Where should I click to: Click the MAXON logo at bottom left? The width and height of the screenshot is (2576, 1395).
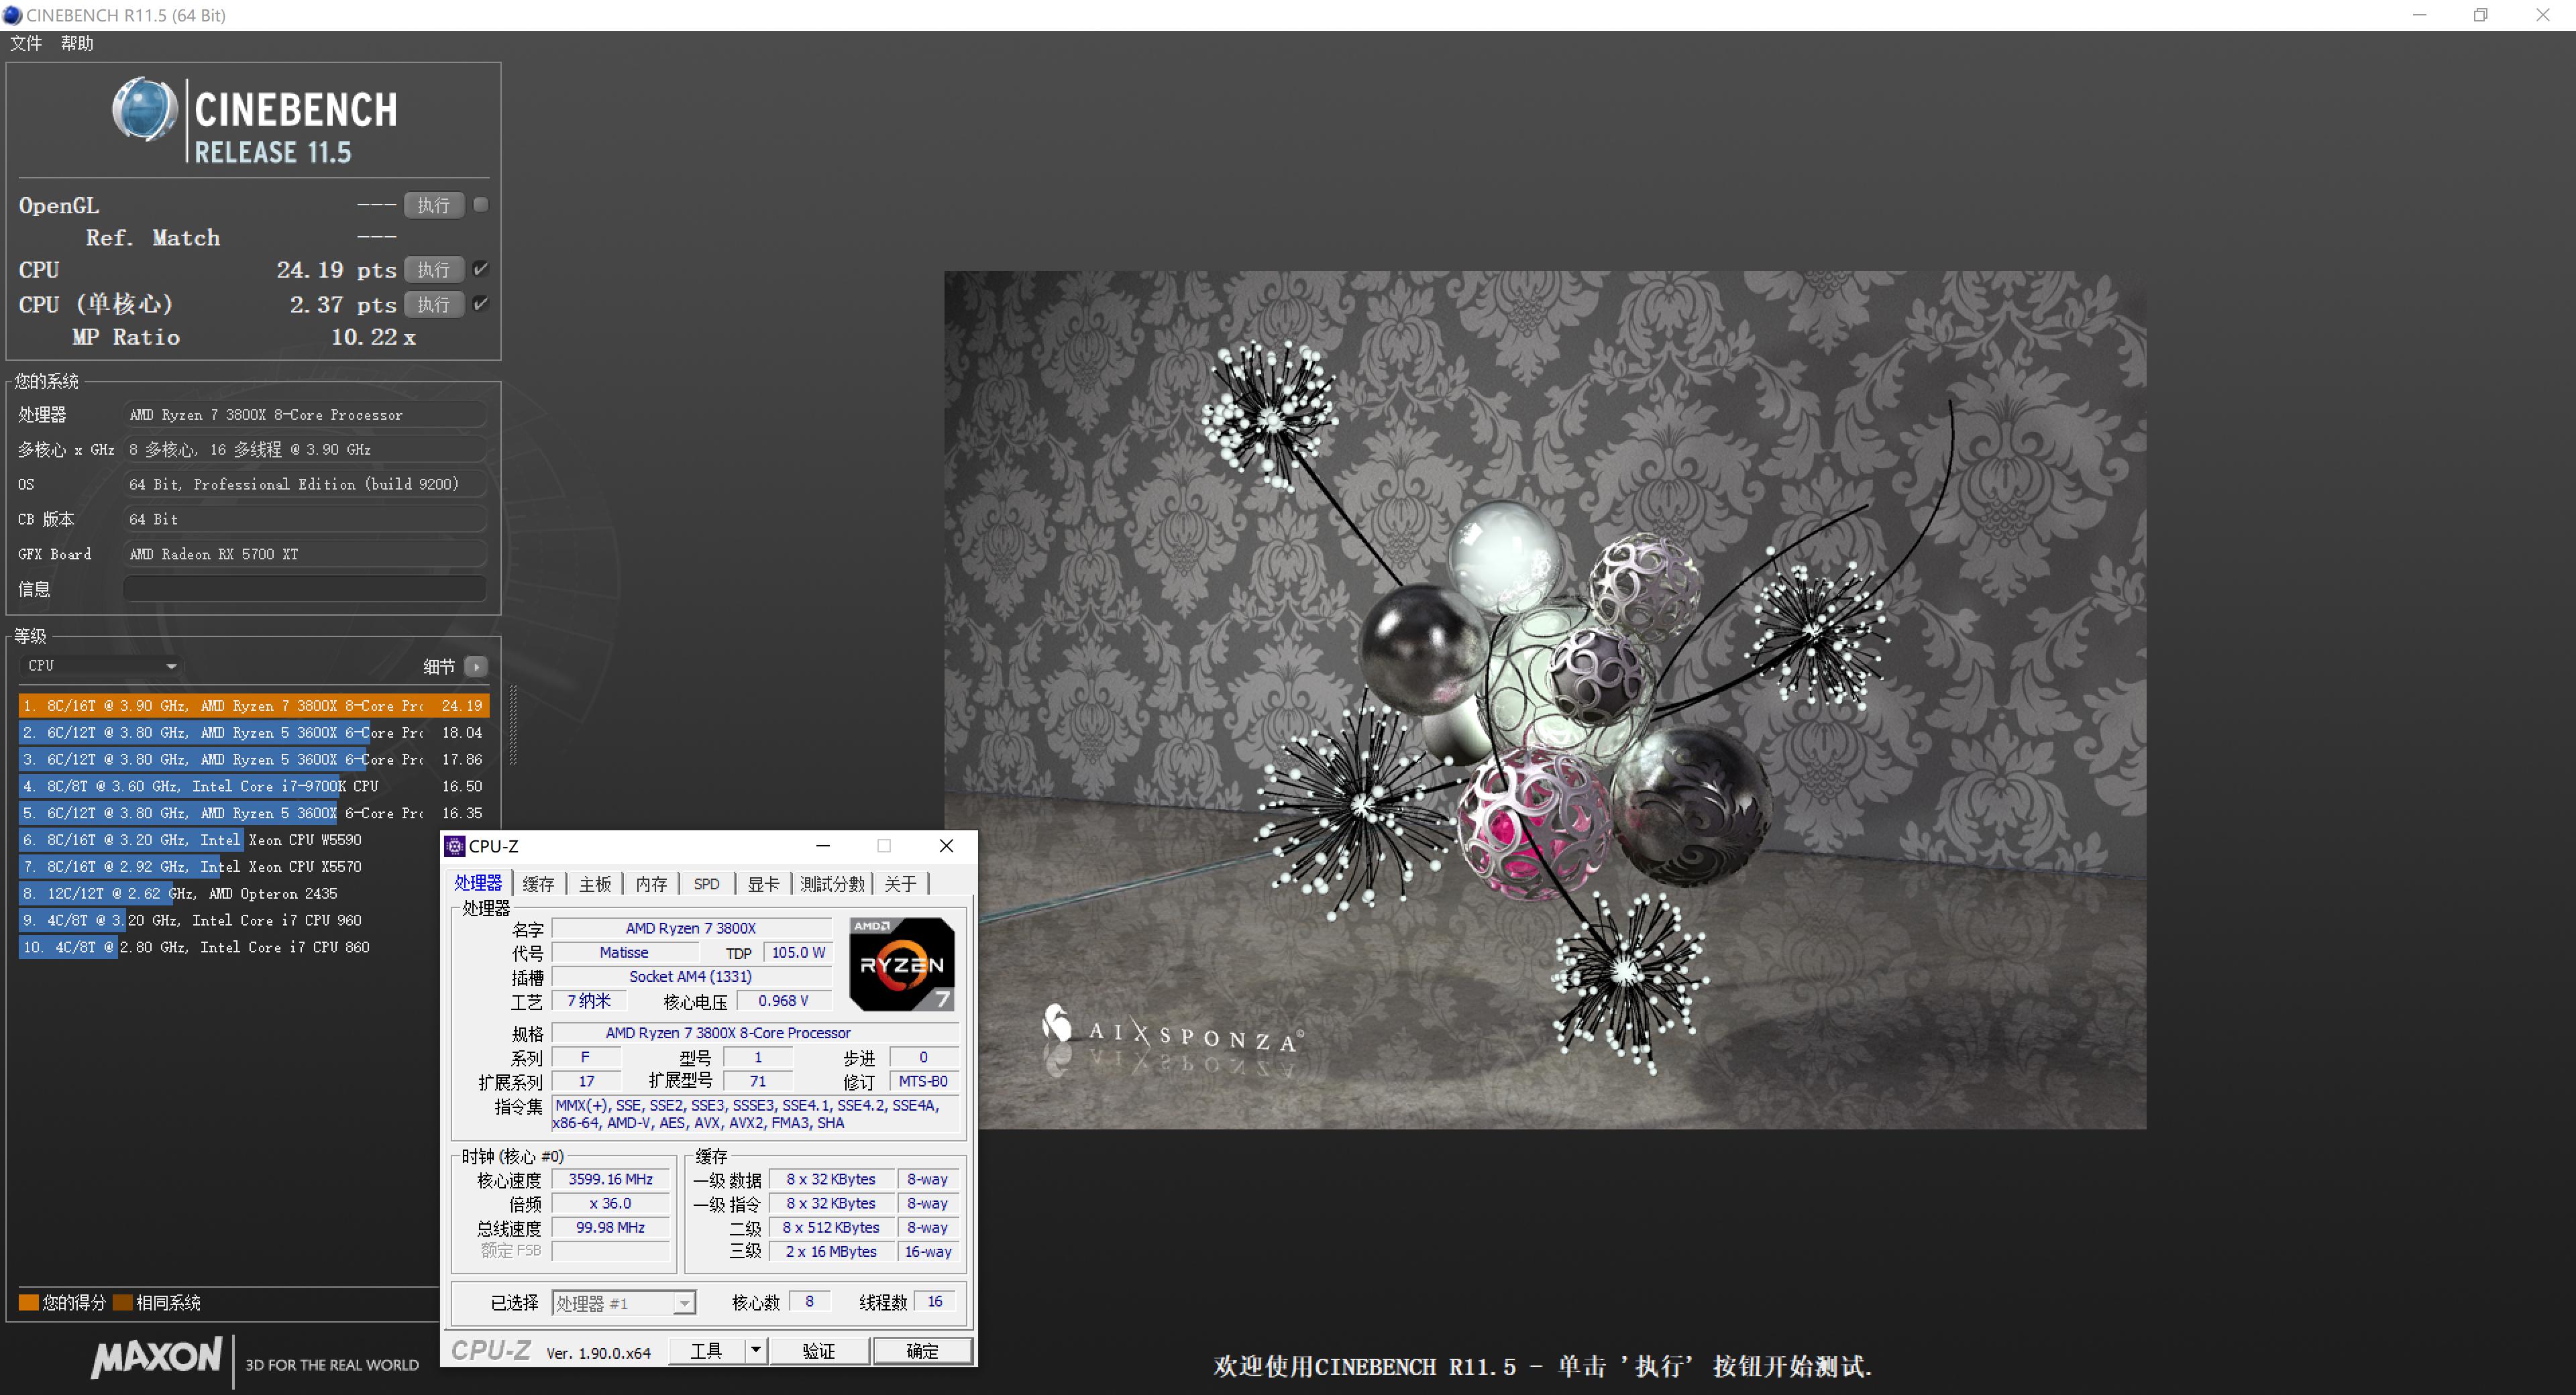click(156, 1357)
